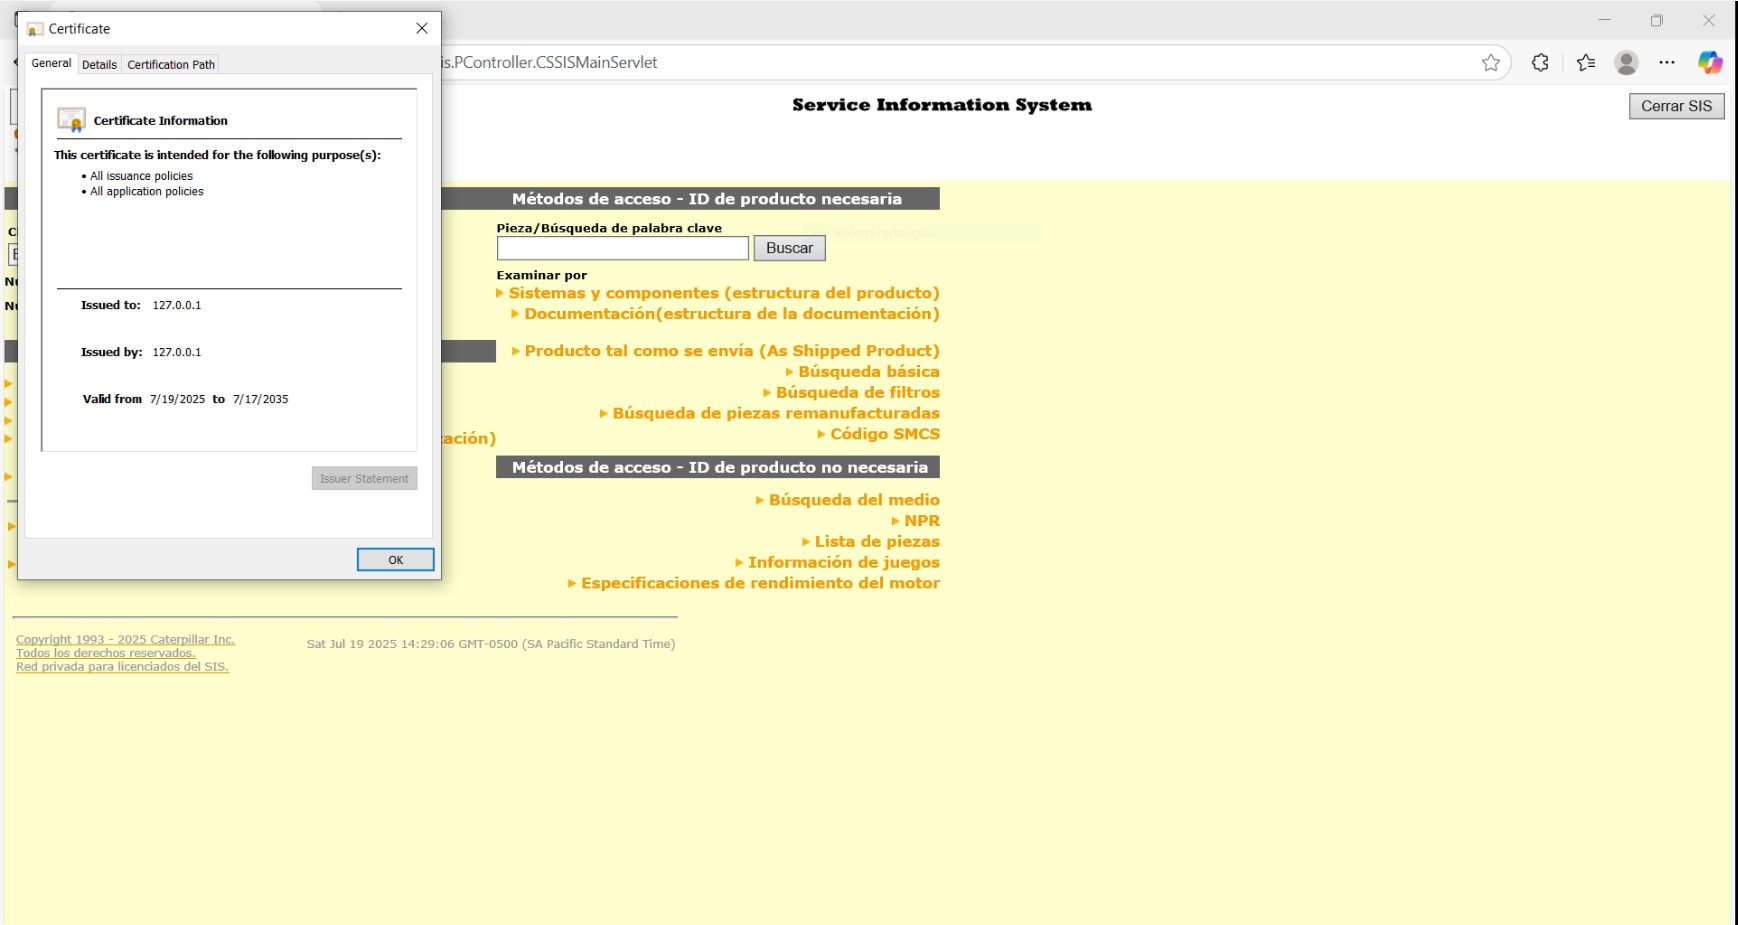1738x925 pixels.
Task: Open Copilot icon in browser toolbar
Action: (1710, 63)
